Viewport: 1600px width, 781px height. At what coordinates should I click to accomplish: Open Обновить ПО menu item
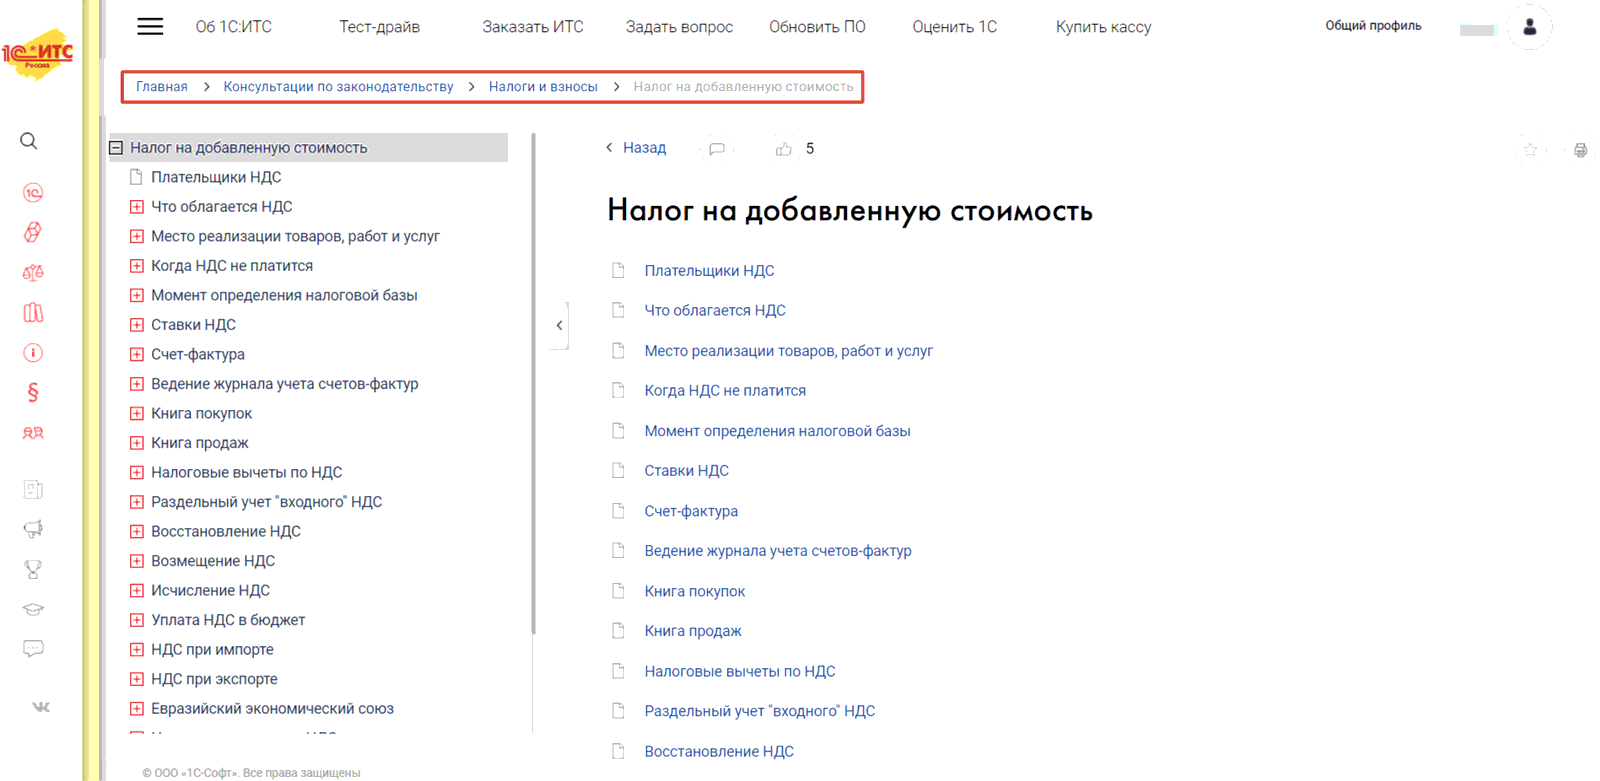(817, 27)
